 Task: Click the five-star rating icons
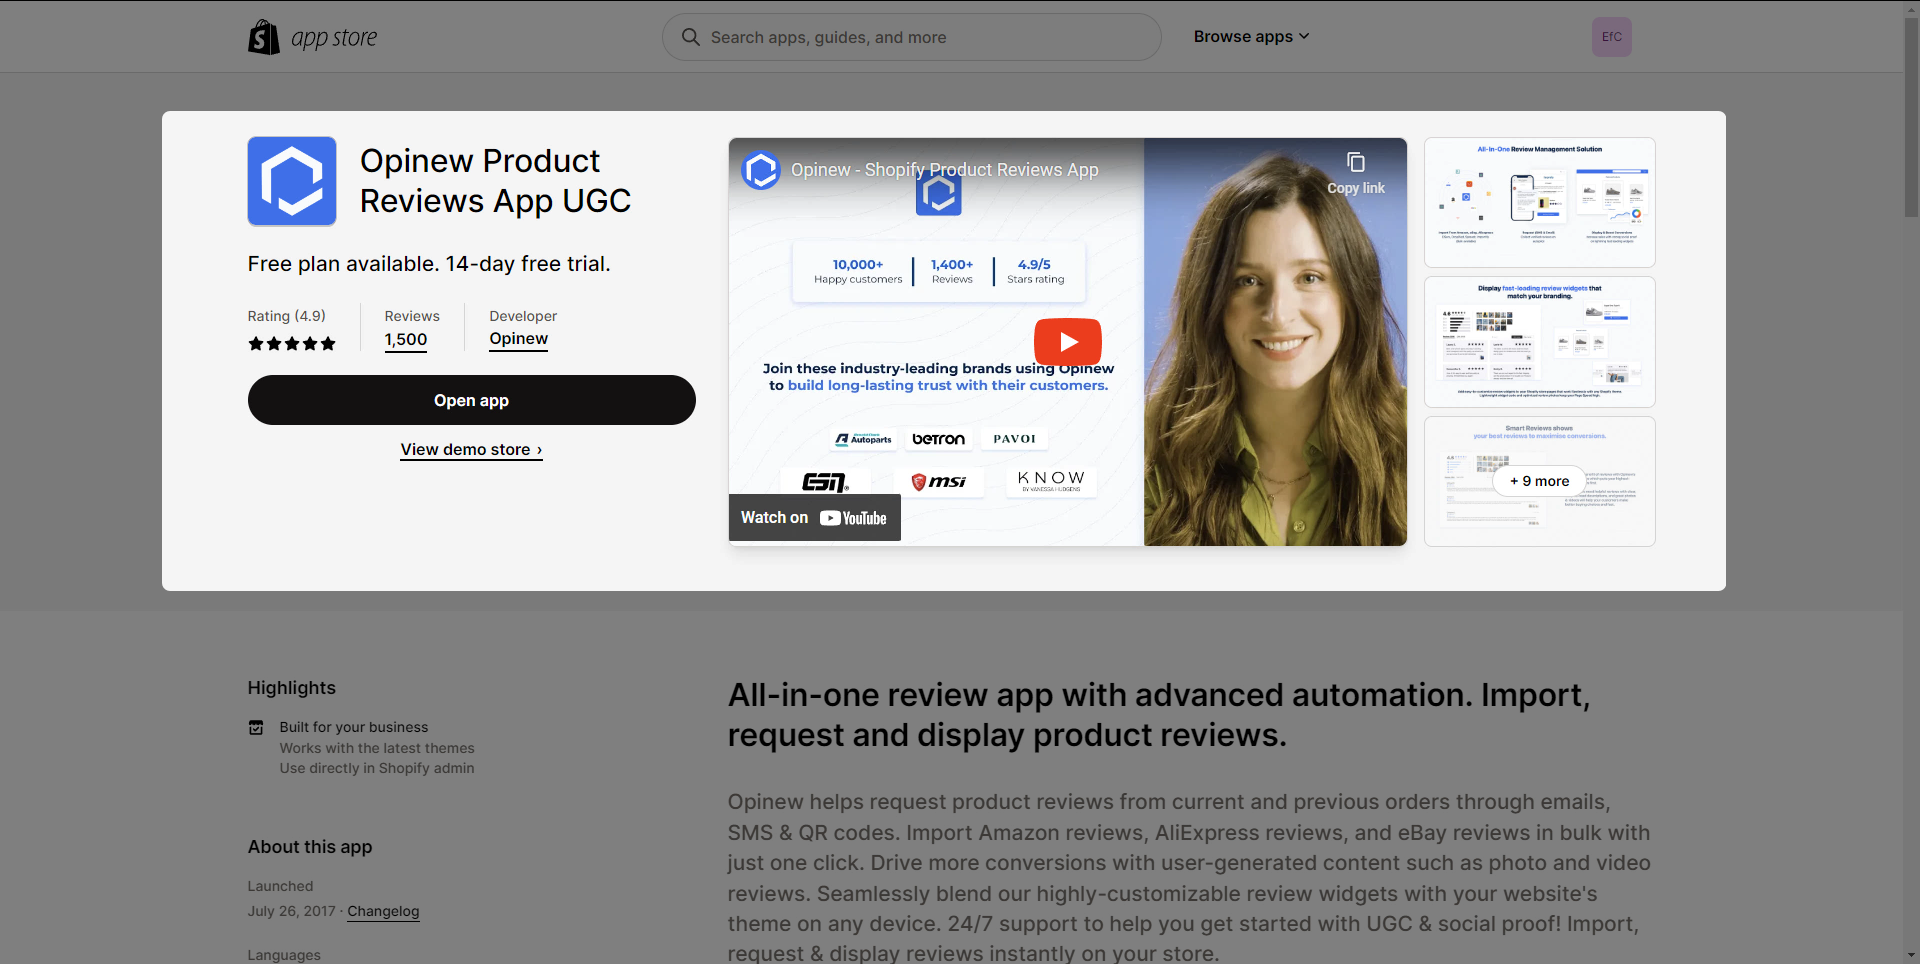click(x=292, y=344)
